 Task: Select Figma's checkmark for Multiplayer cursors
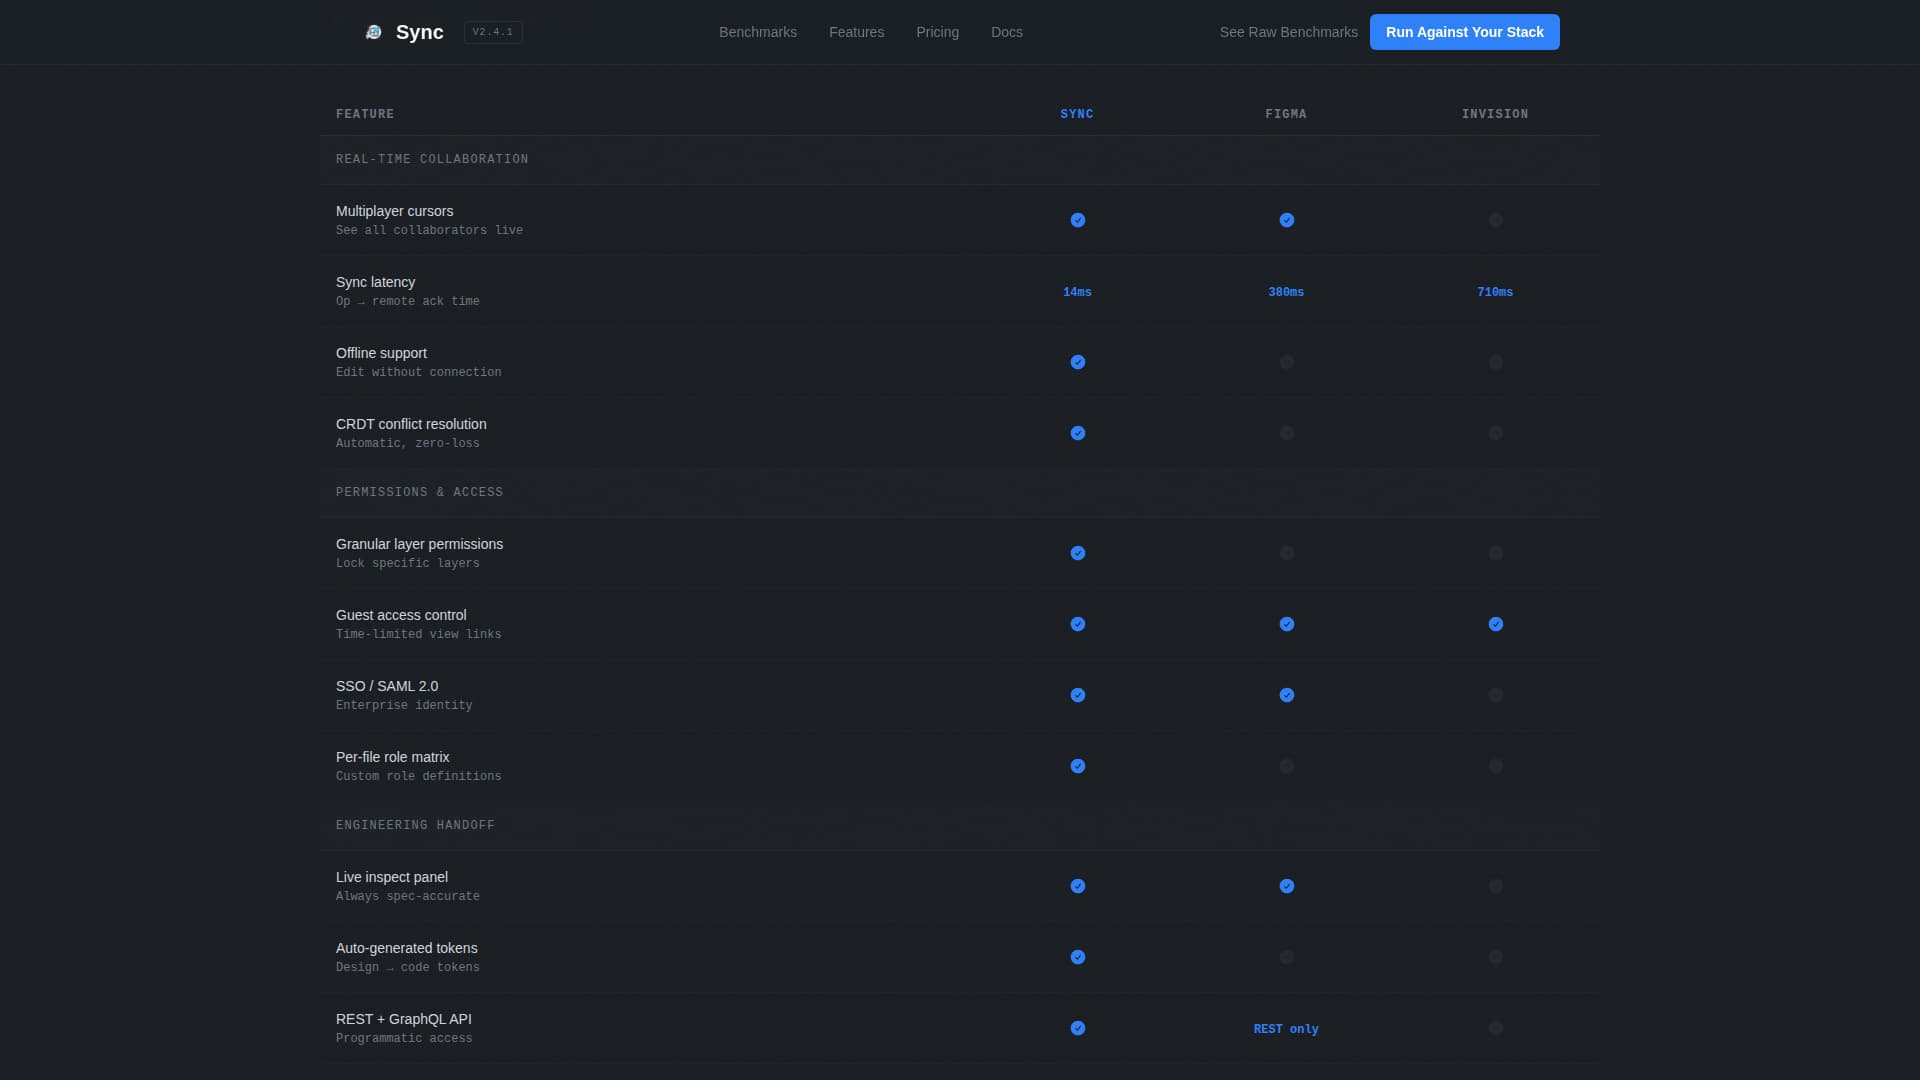pyautogui.click(x=1286, y=220)
